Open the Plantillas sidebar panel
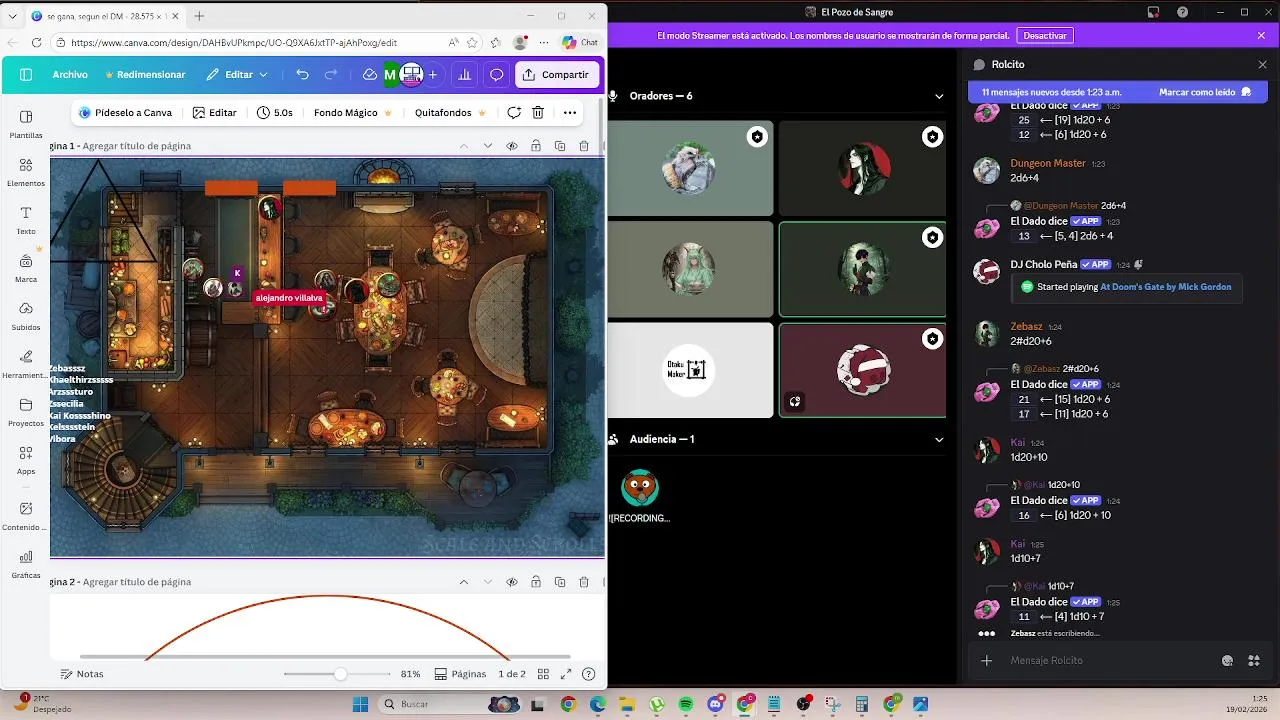The width and height of the screenshot is (1280, 720). 26,124
